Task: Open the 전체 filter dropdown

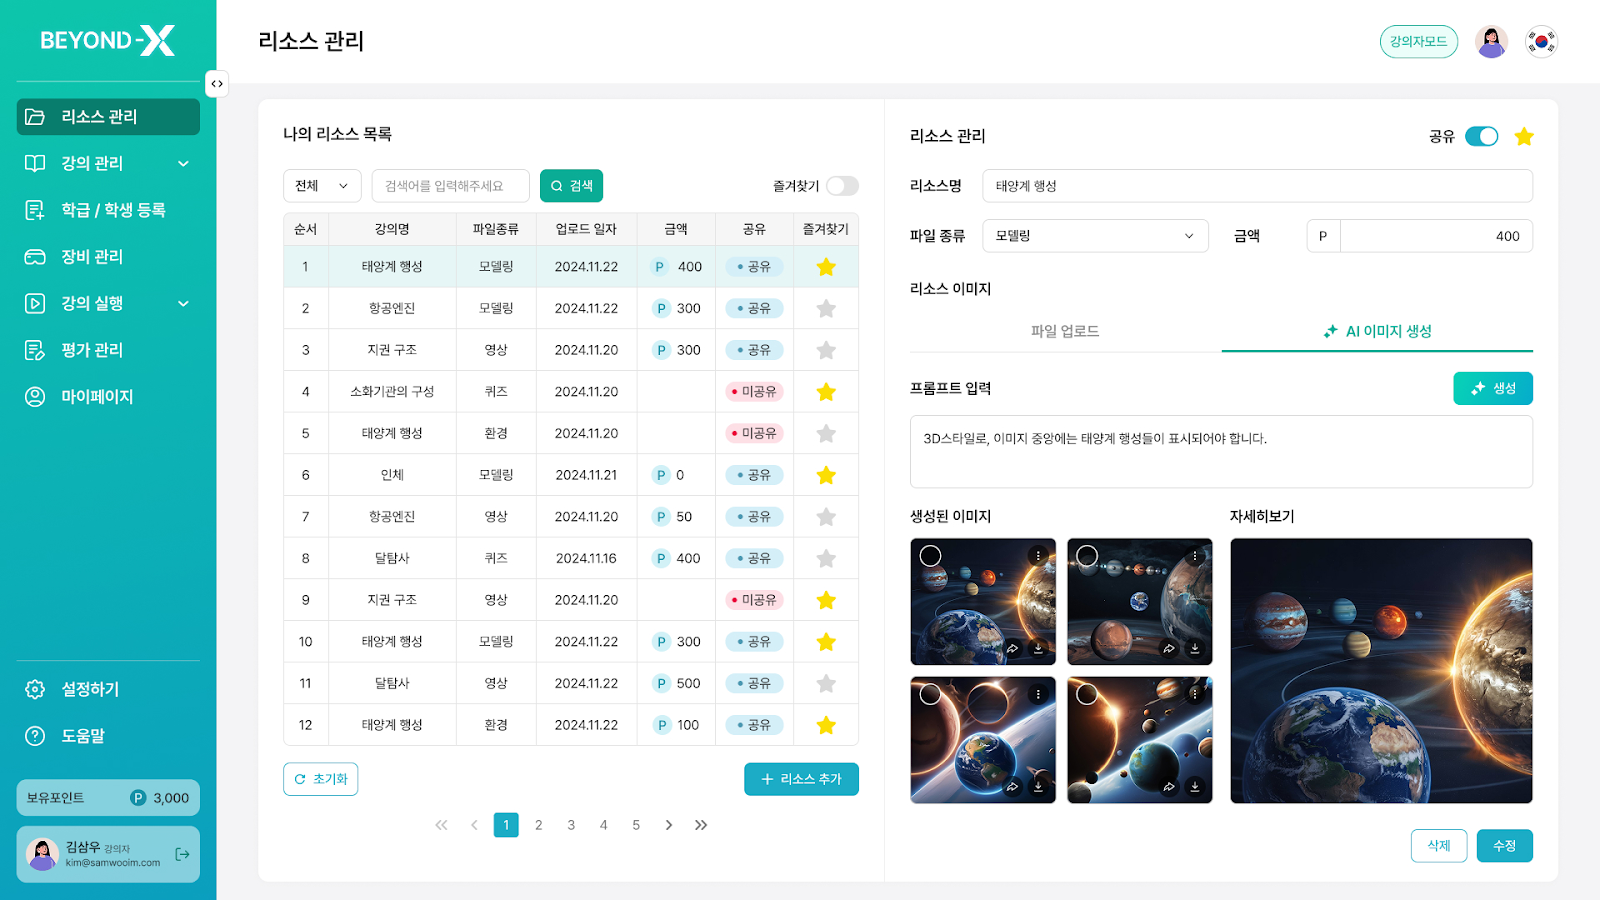Action: pyautogui.click(x=322, y=186)
